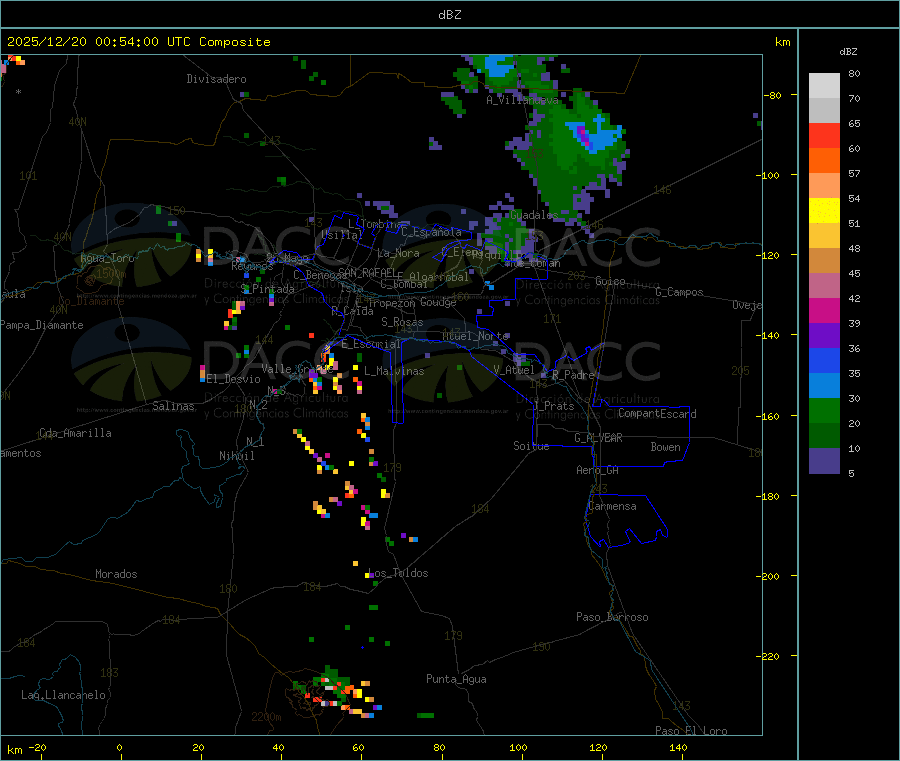Click the Nihuil location label

coord(236,456)
